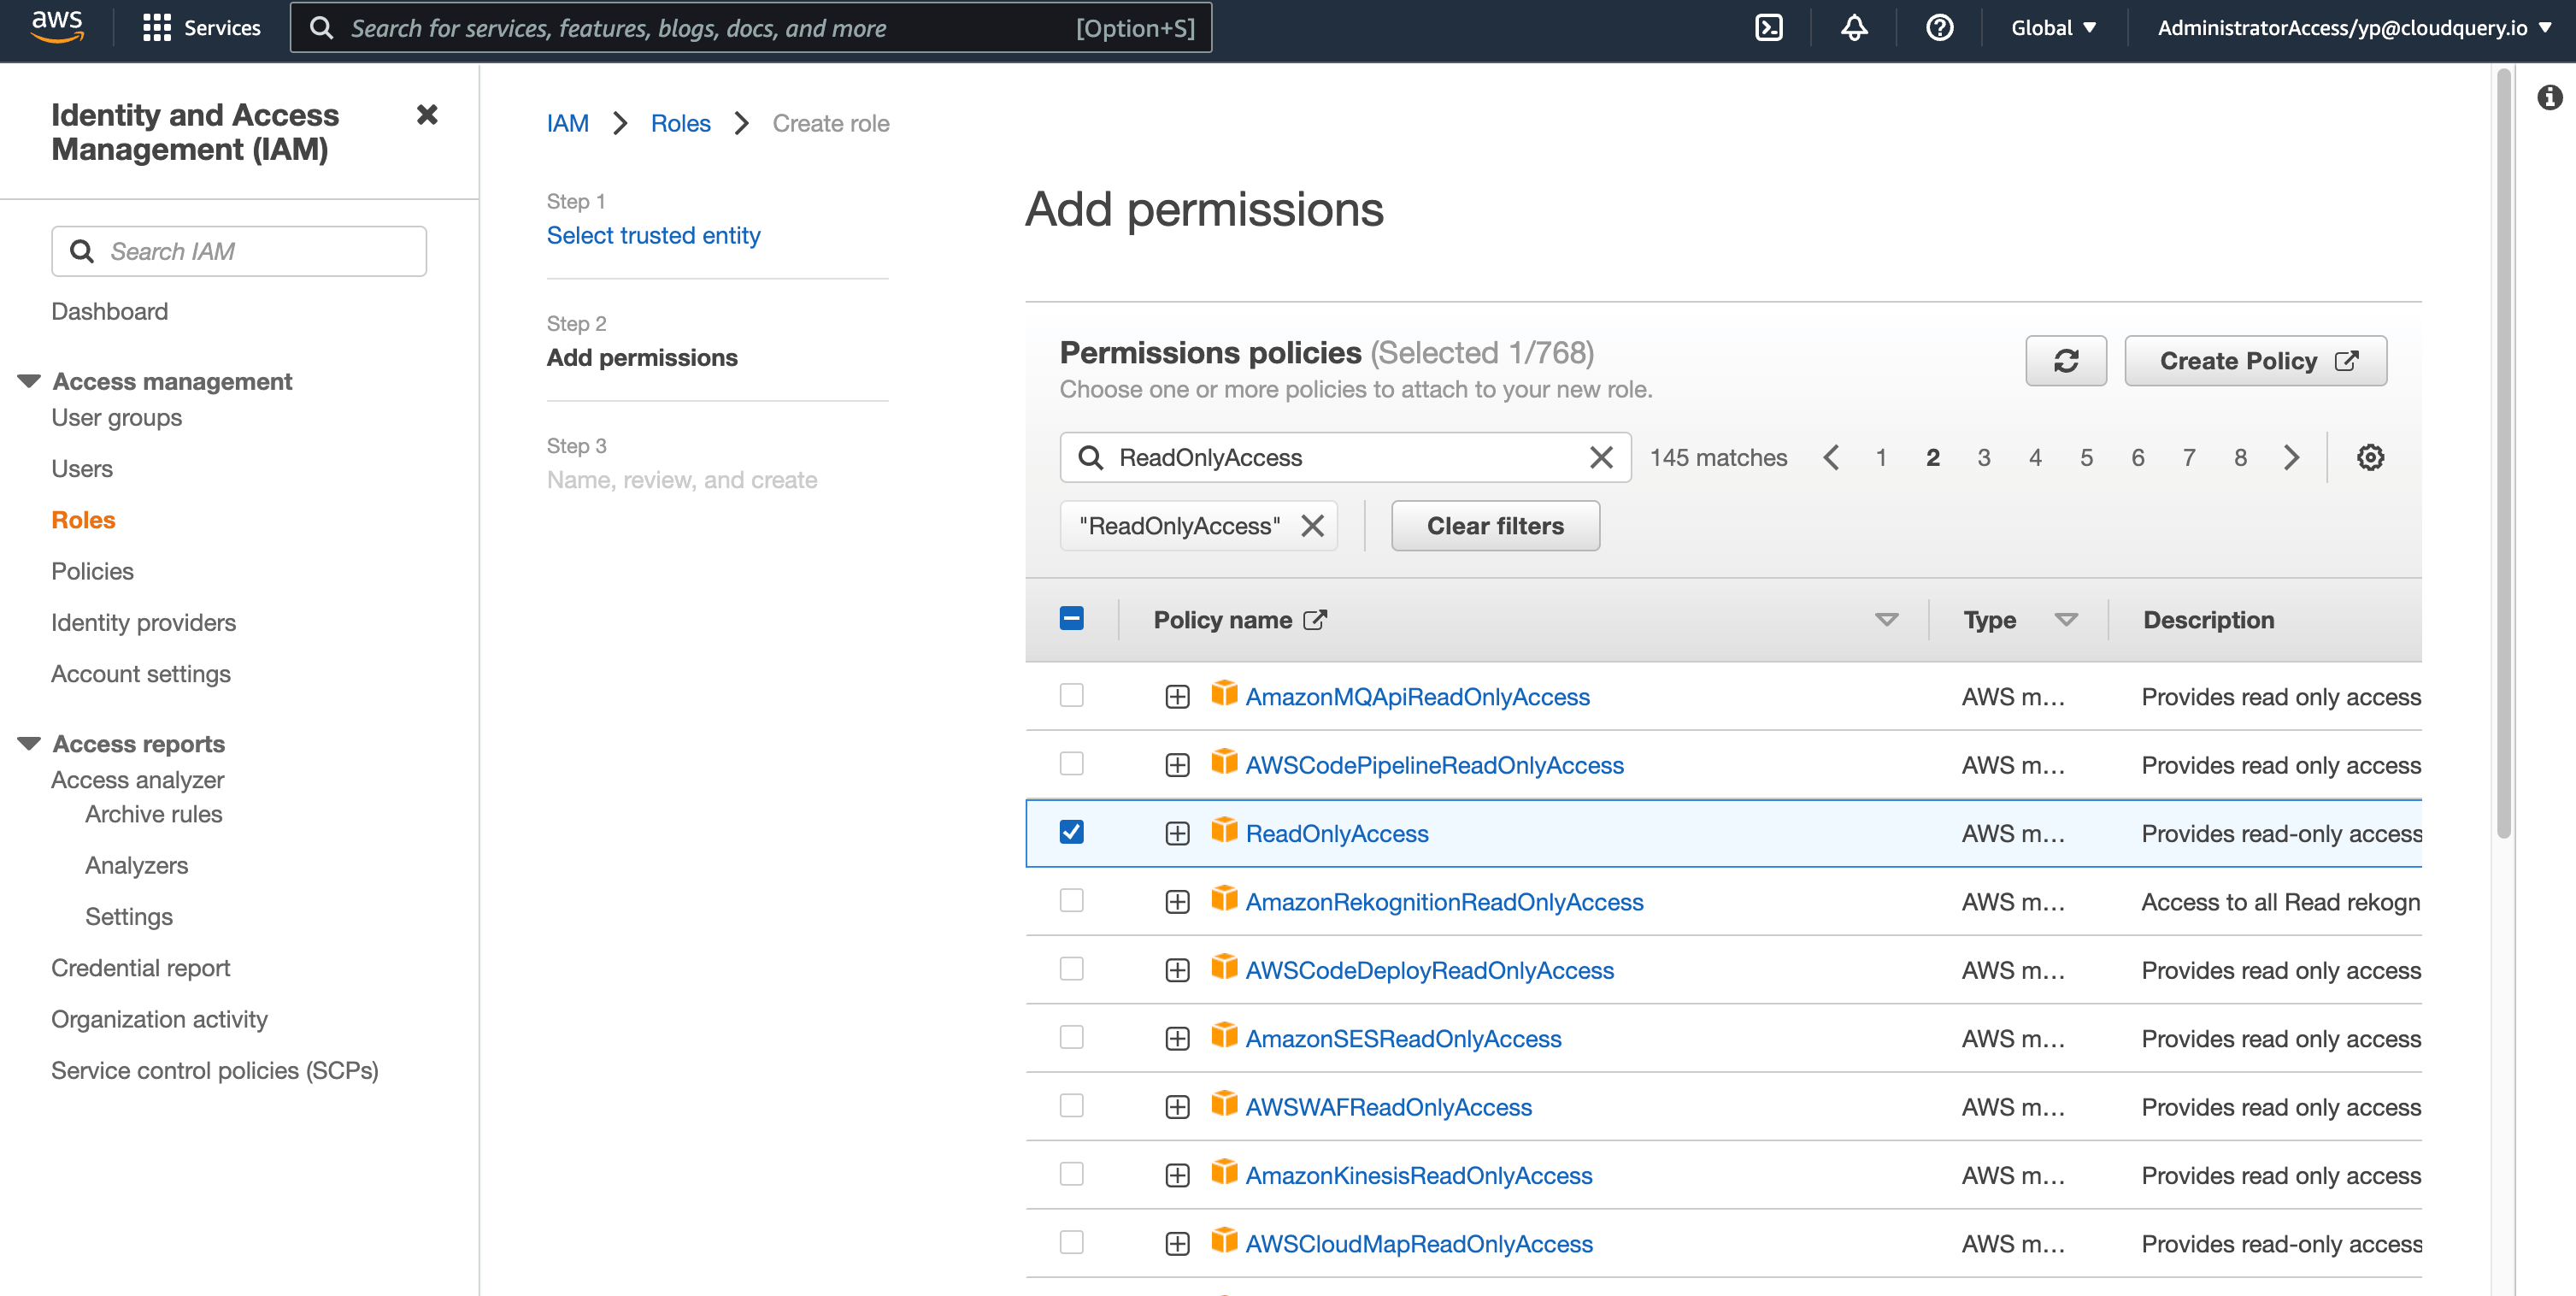The height and width of the screenshot is (1296, 2576).
Task: Clear the ReadOnlyAccess search text
Action: [x=1600, y=458]
